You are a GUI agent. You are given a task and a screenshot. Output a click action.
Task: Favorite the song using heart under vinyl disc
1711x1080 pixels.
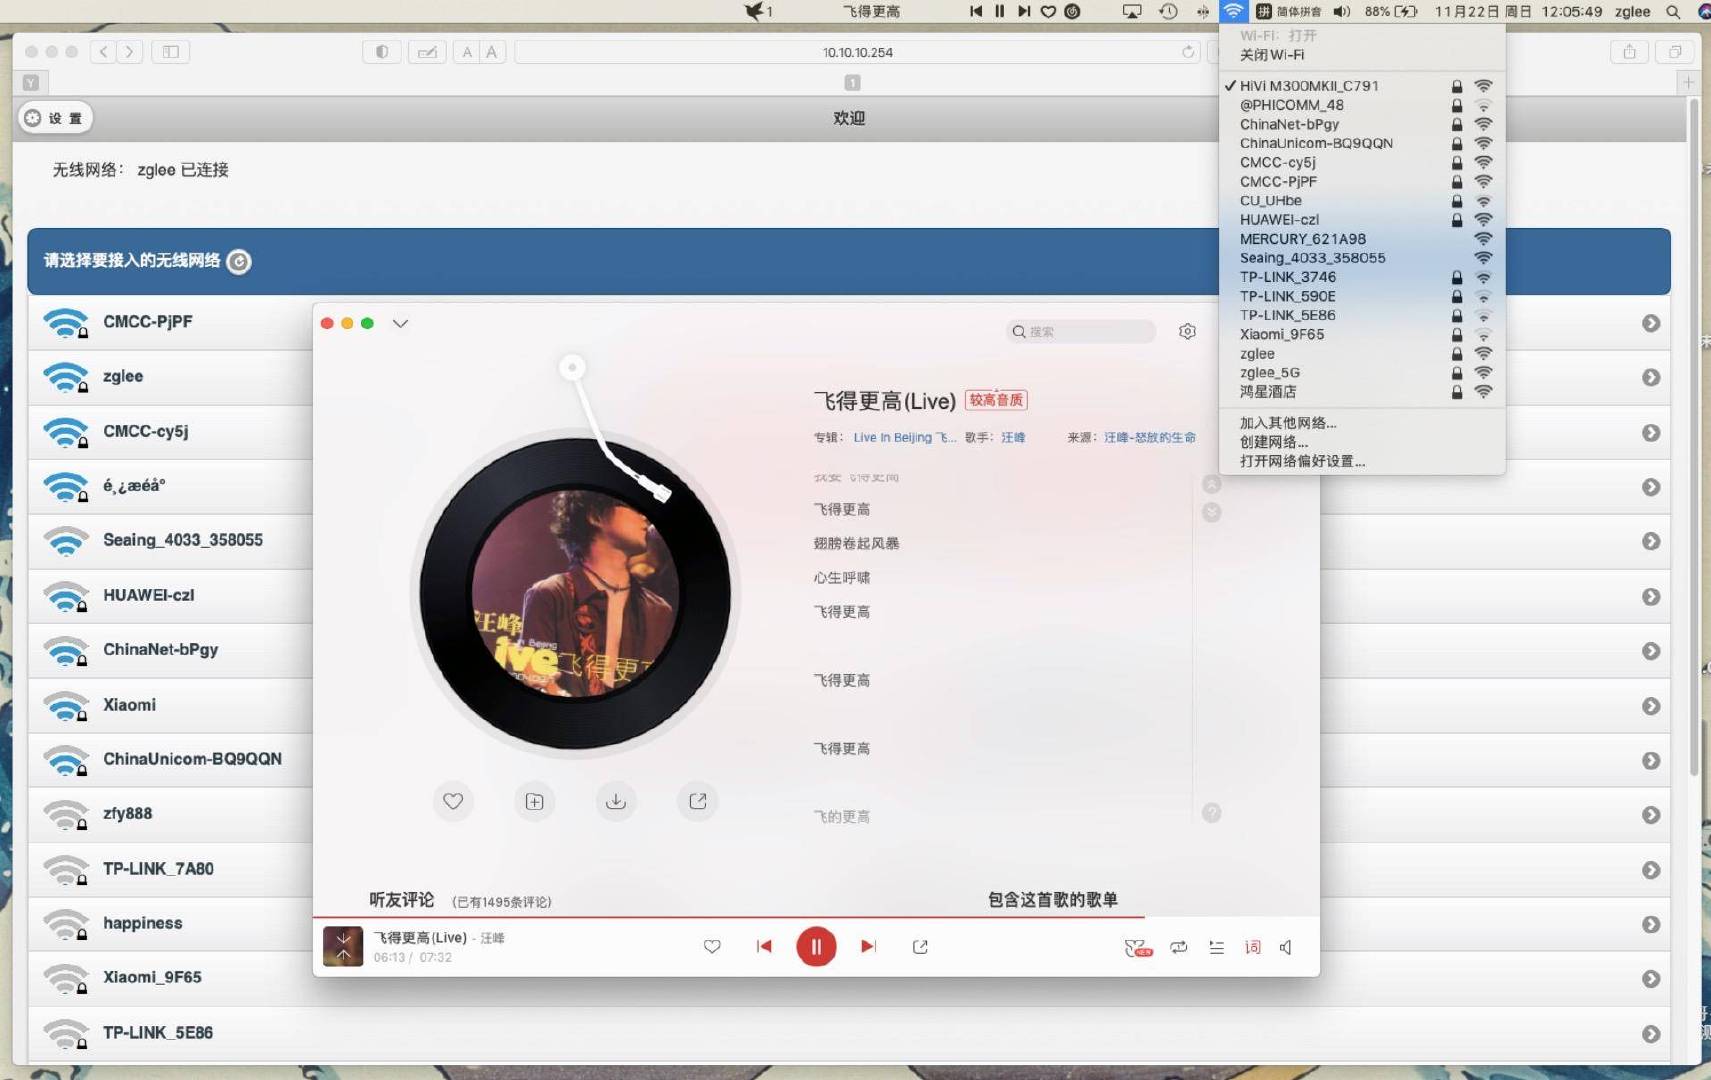(x=453, y=801)
